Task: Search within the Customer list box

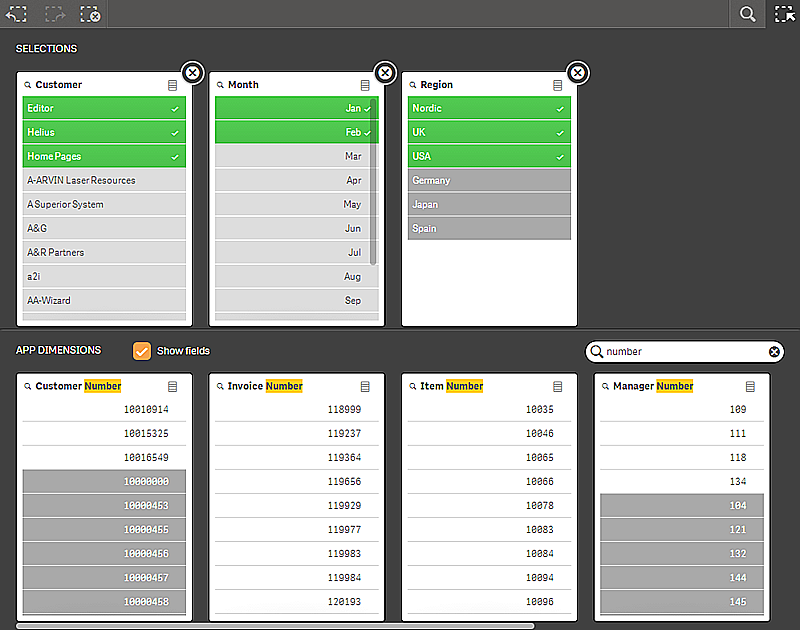Action: (x=28, y=86)
